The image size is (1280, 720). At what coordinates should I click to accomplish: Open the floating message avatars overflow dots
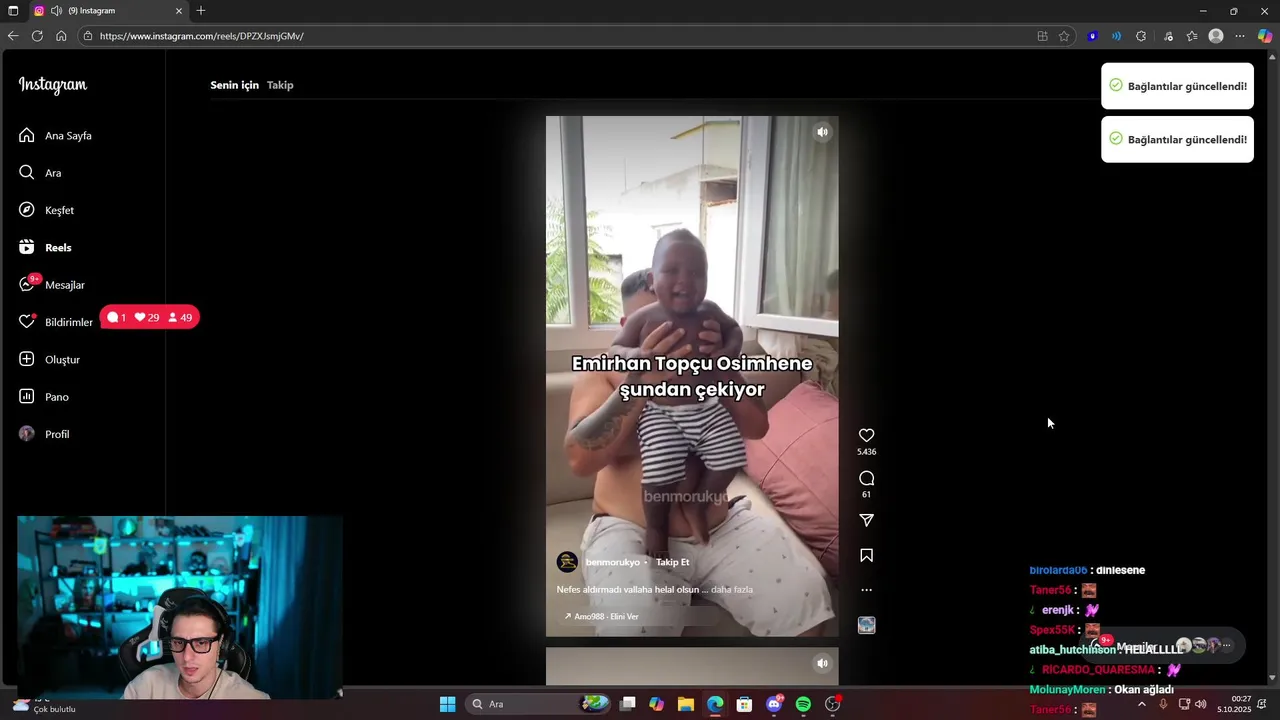pos(1227,646)
